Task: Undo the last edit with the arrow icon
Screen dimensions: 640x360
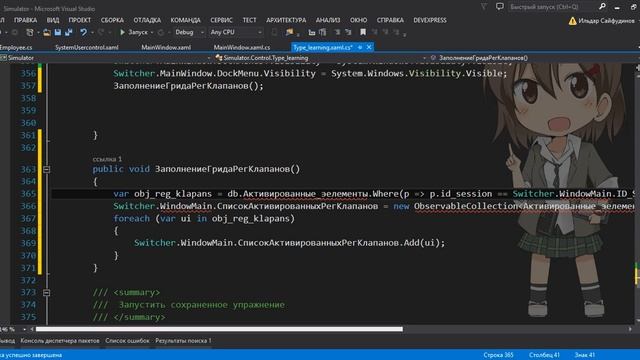Action: coord(84,32)
